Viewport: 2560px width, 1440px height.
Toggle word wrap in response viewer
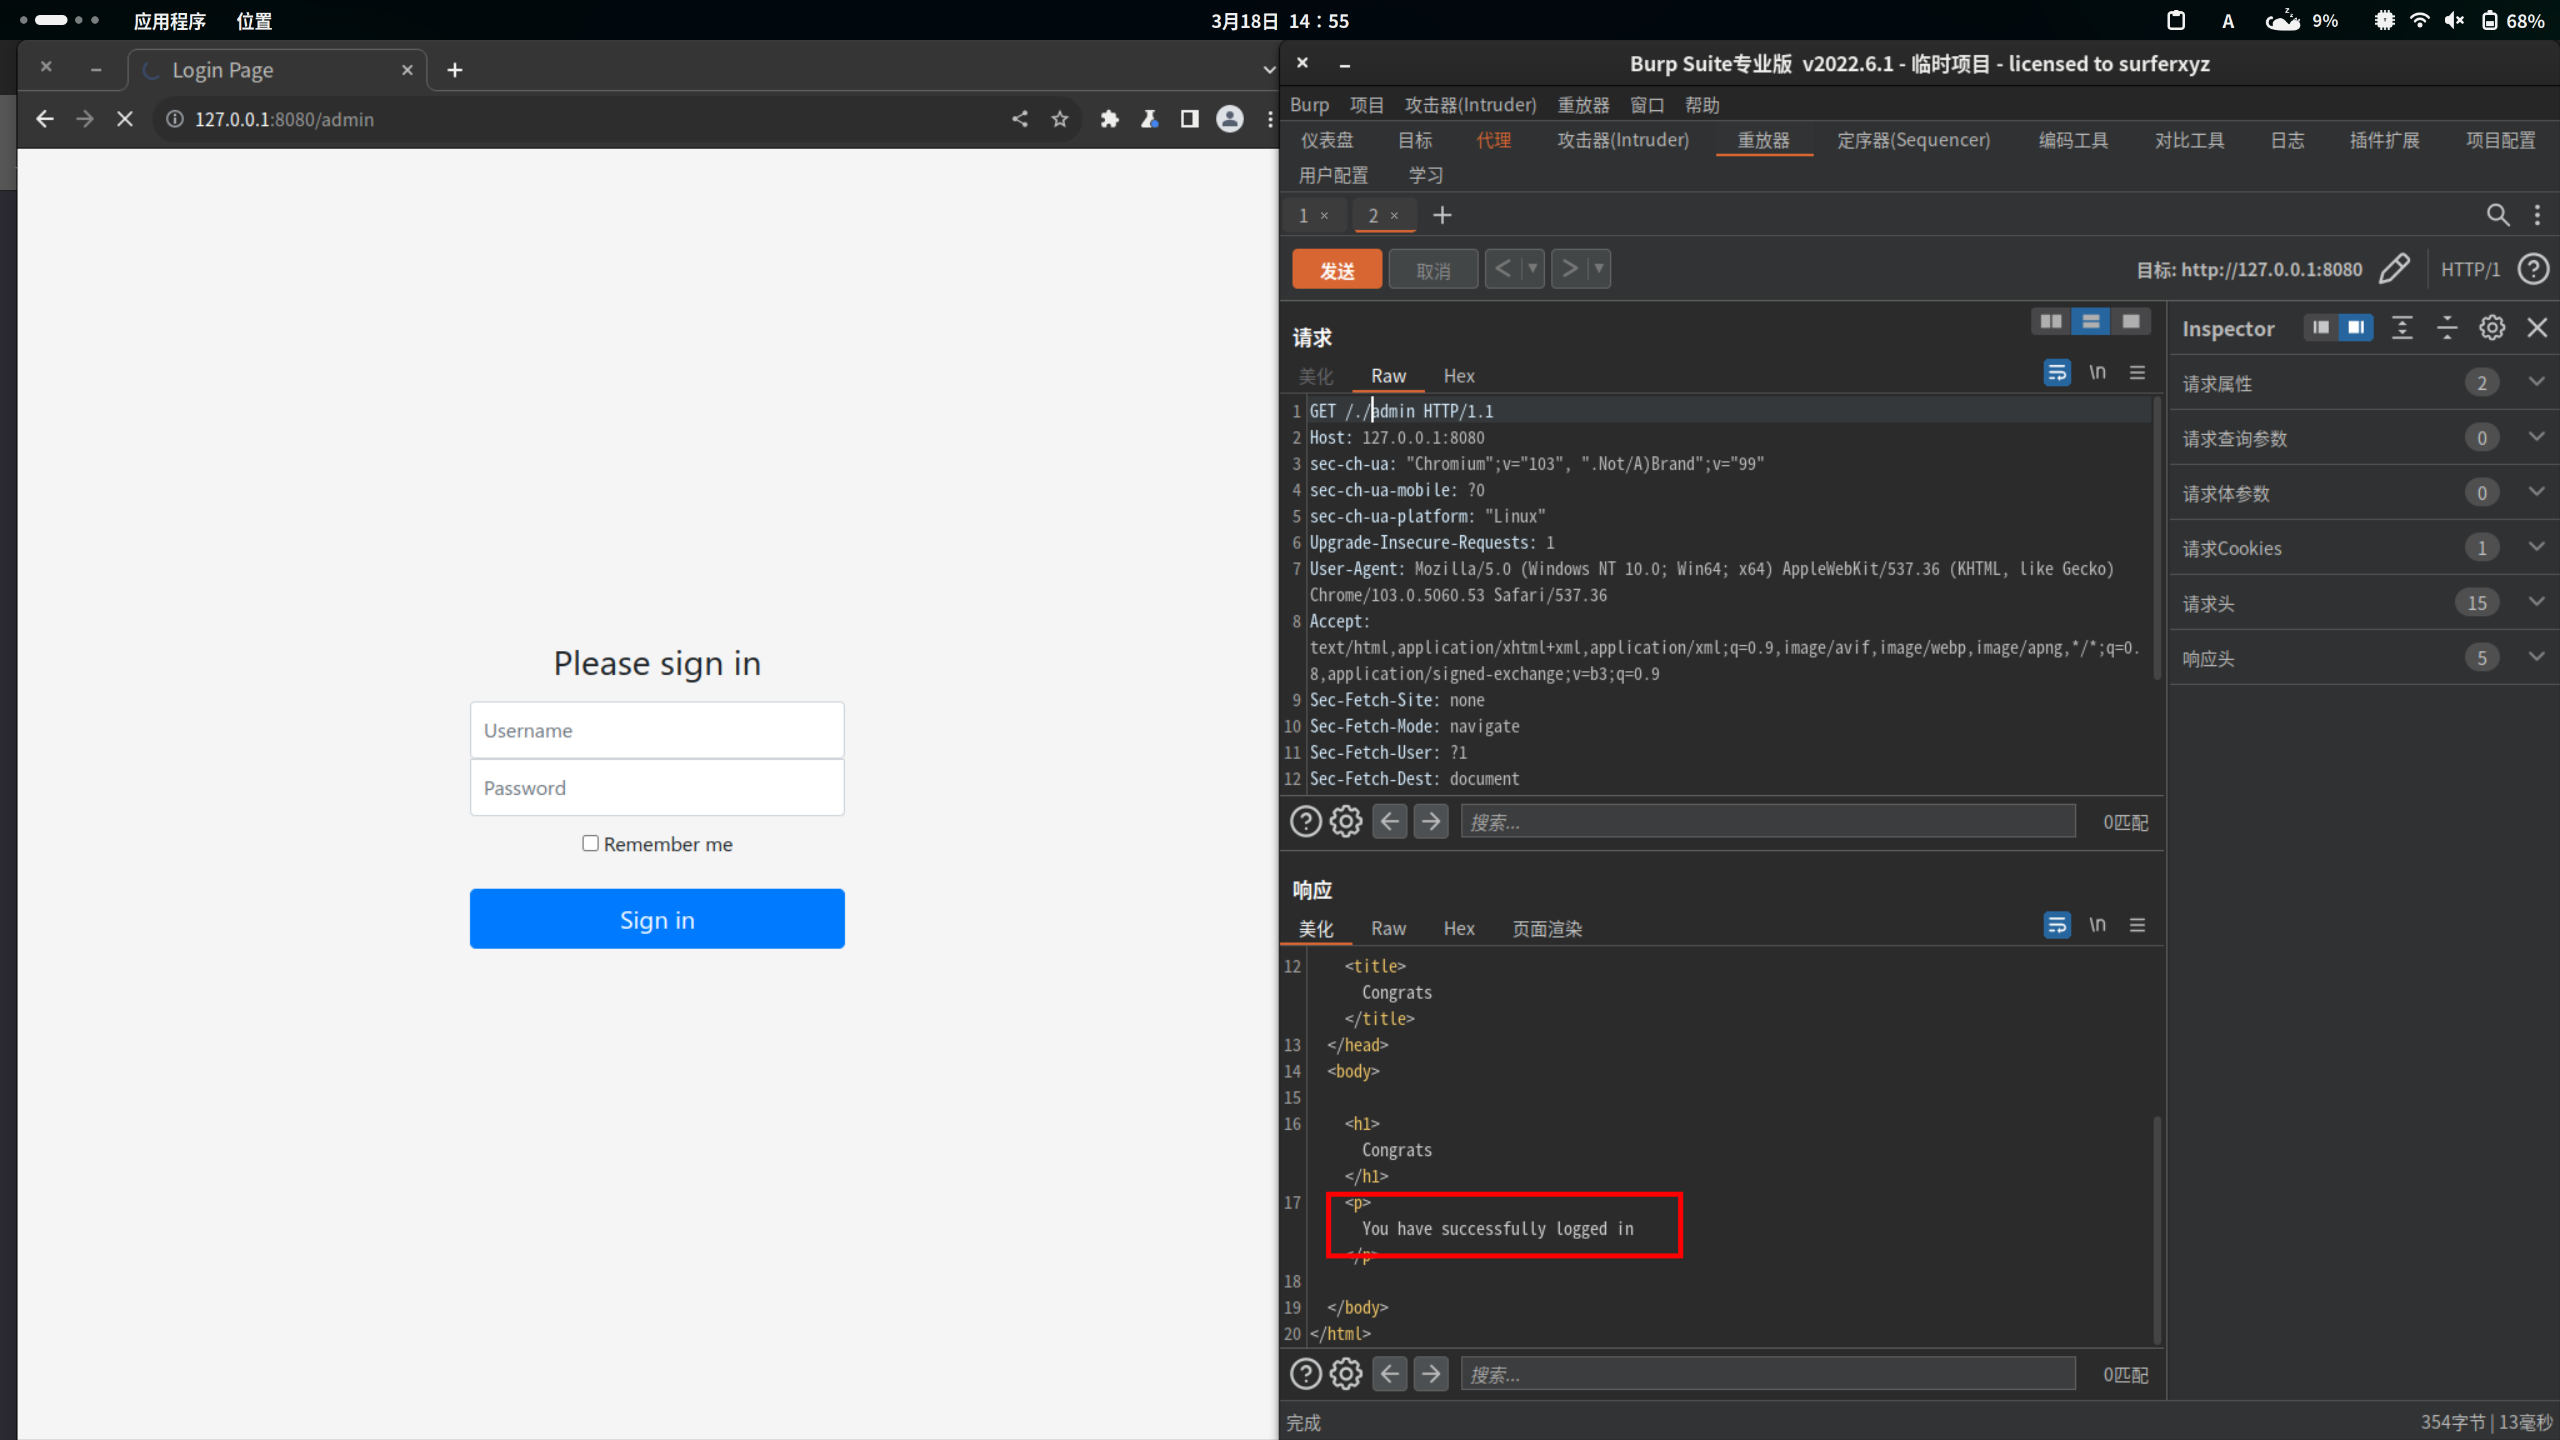pyautogui.click(x=2057, y=925)
